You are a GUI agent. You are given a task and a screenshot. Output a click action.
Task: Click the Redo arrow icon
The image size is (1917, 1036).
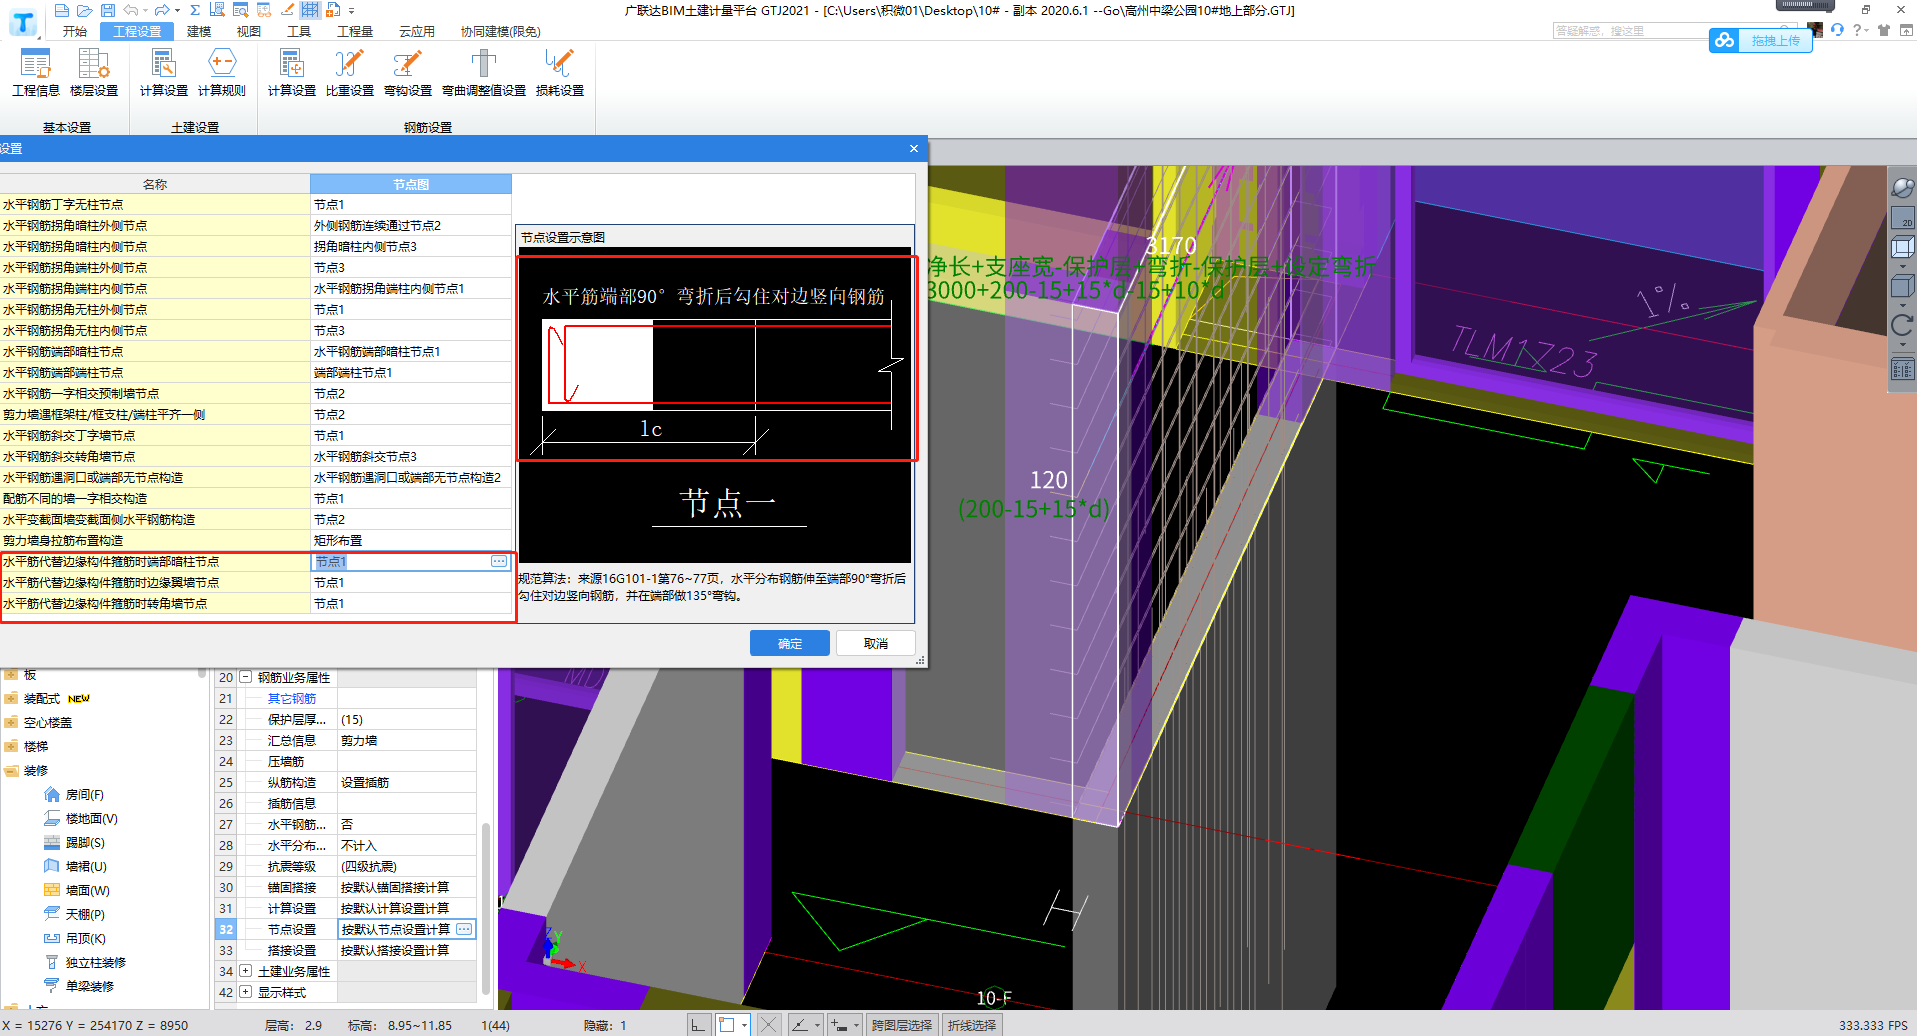162,10
